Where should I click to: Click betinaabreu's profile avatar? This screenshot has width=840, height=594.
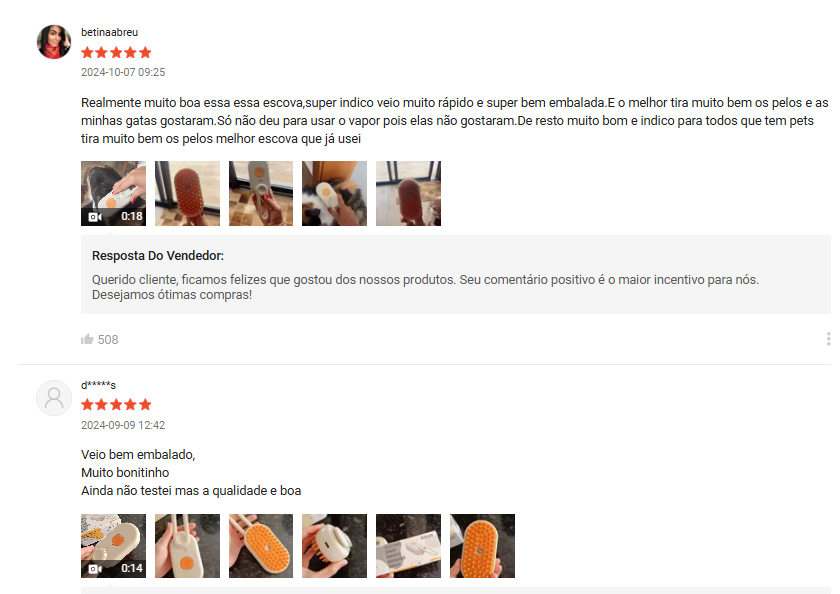54,42
